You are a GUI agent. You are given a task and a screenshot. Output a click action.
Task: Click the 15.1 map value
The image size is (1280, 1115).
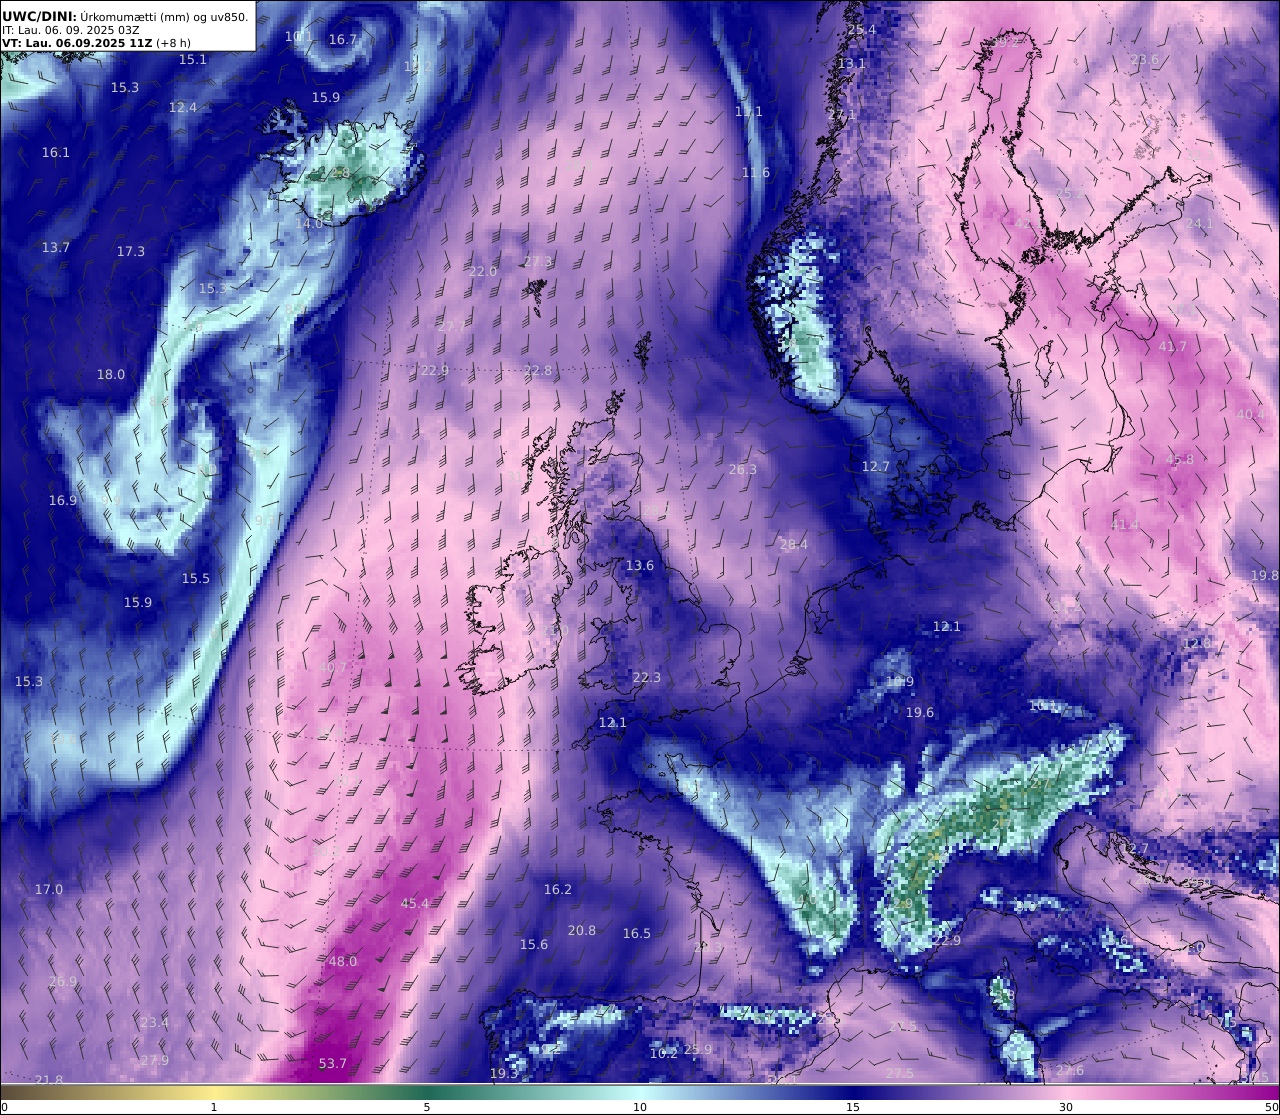pos(193,59)
